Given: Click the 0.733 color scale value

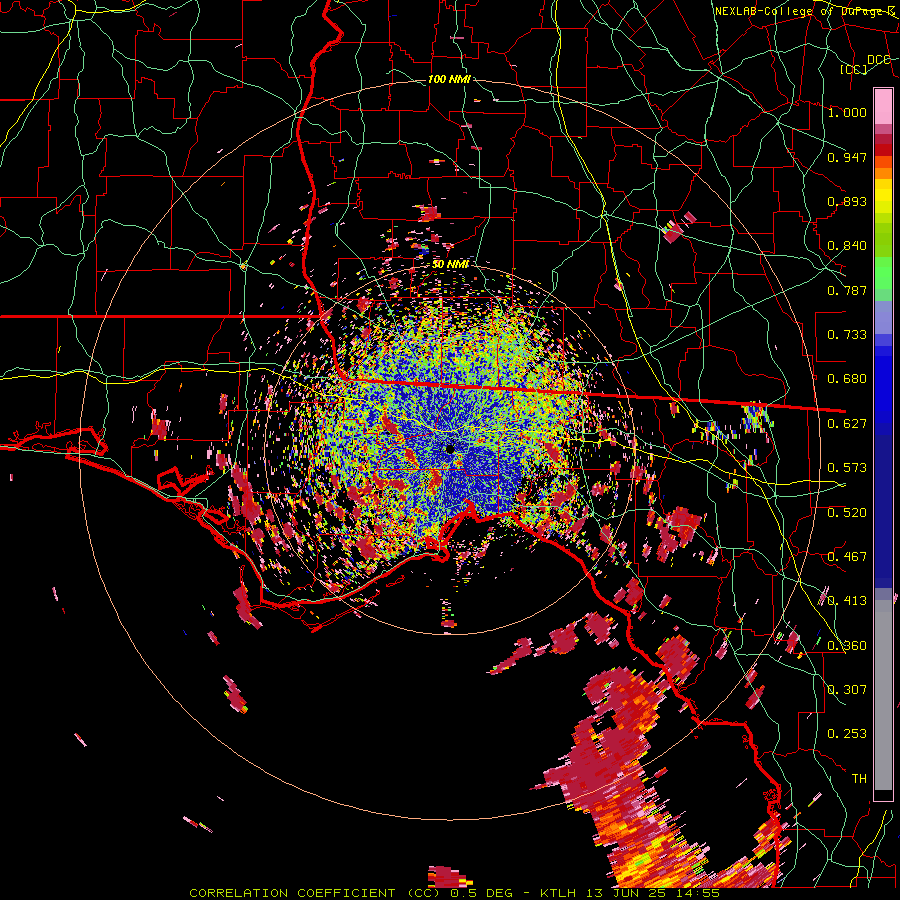Looking at the screenshot, I should coord(847,335).
